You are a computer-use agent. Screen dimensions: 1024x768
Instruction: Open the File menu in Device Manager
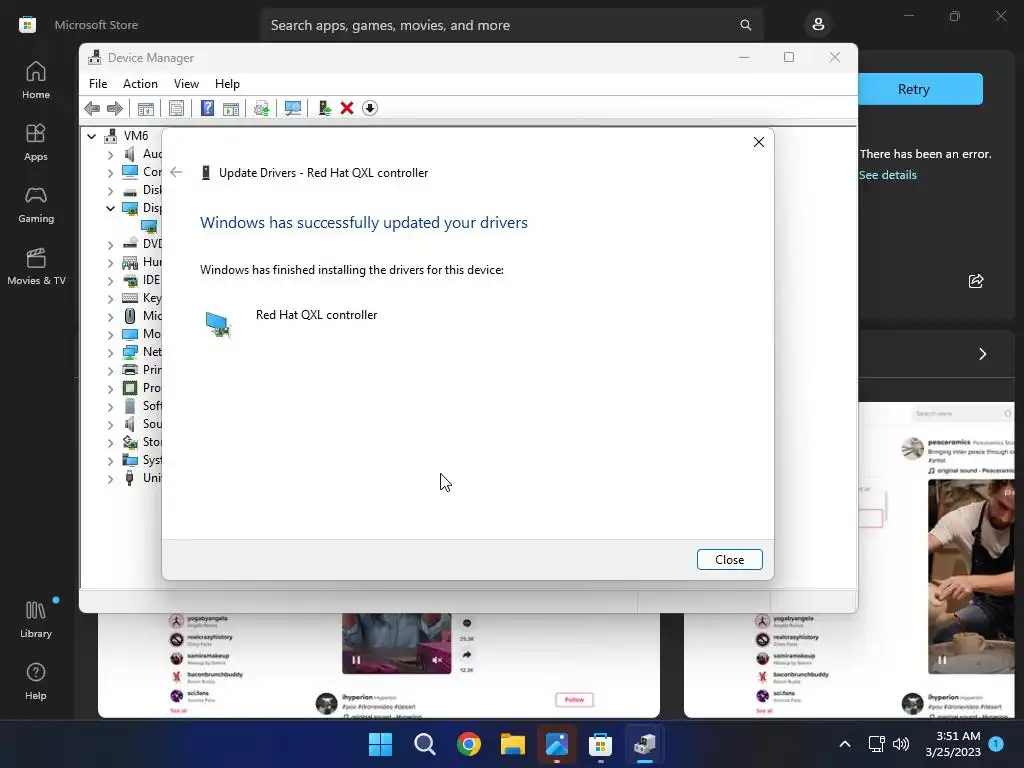[98, 84]
